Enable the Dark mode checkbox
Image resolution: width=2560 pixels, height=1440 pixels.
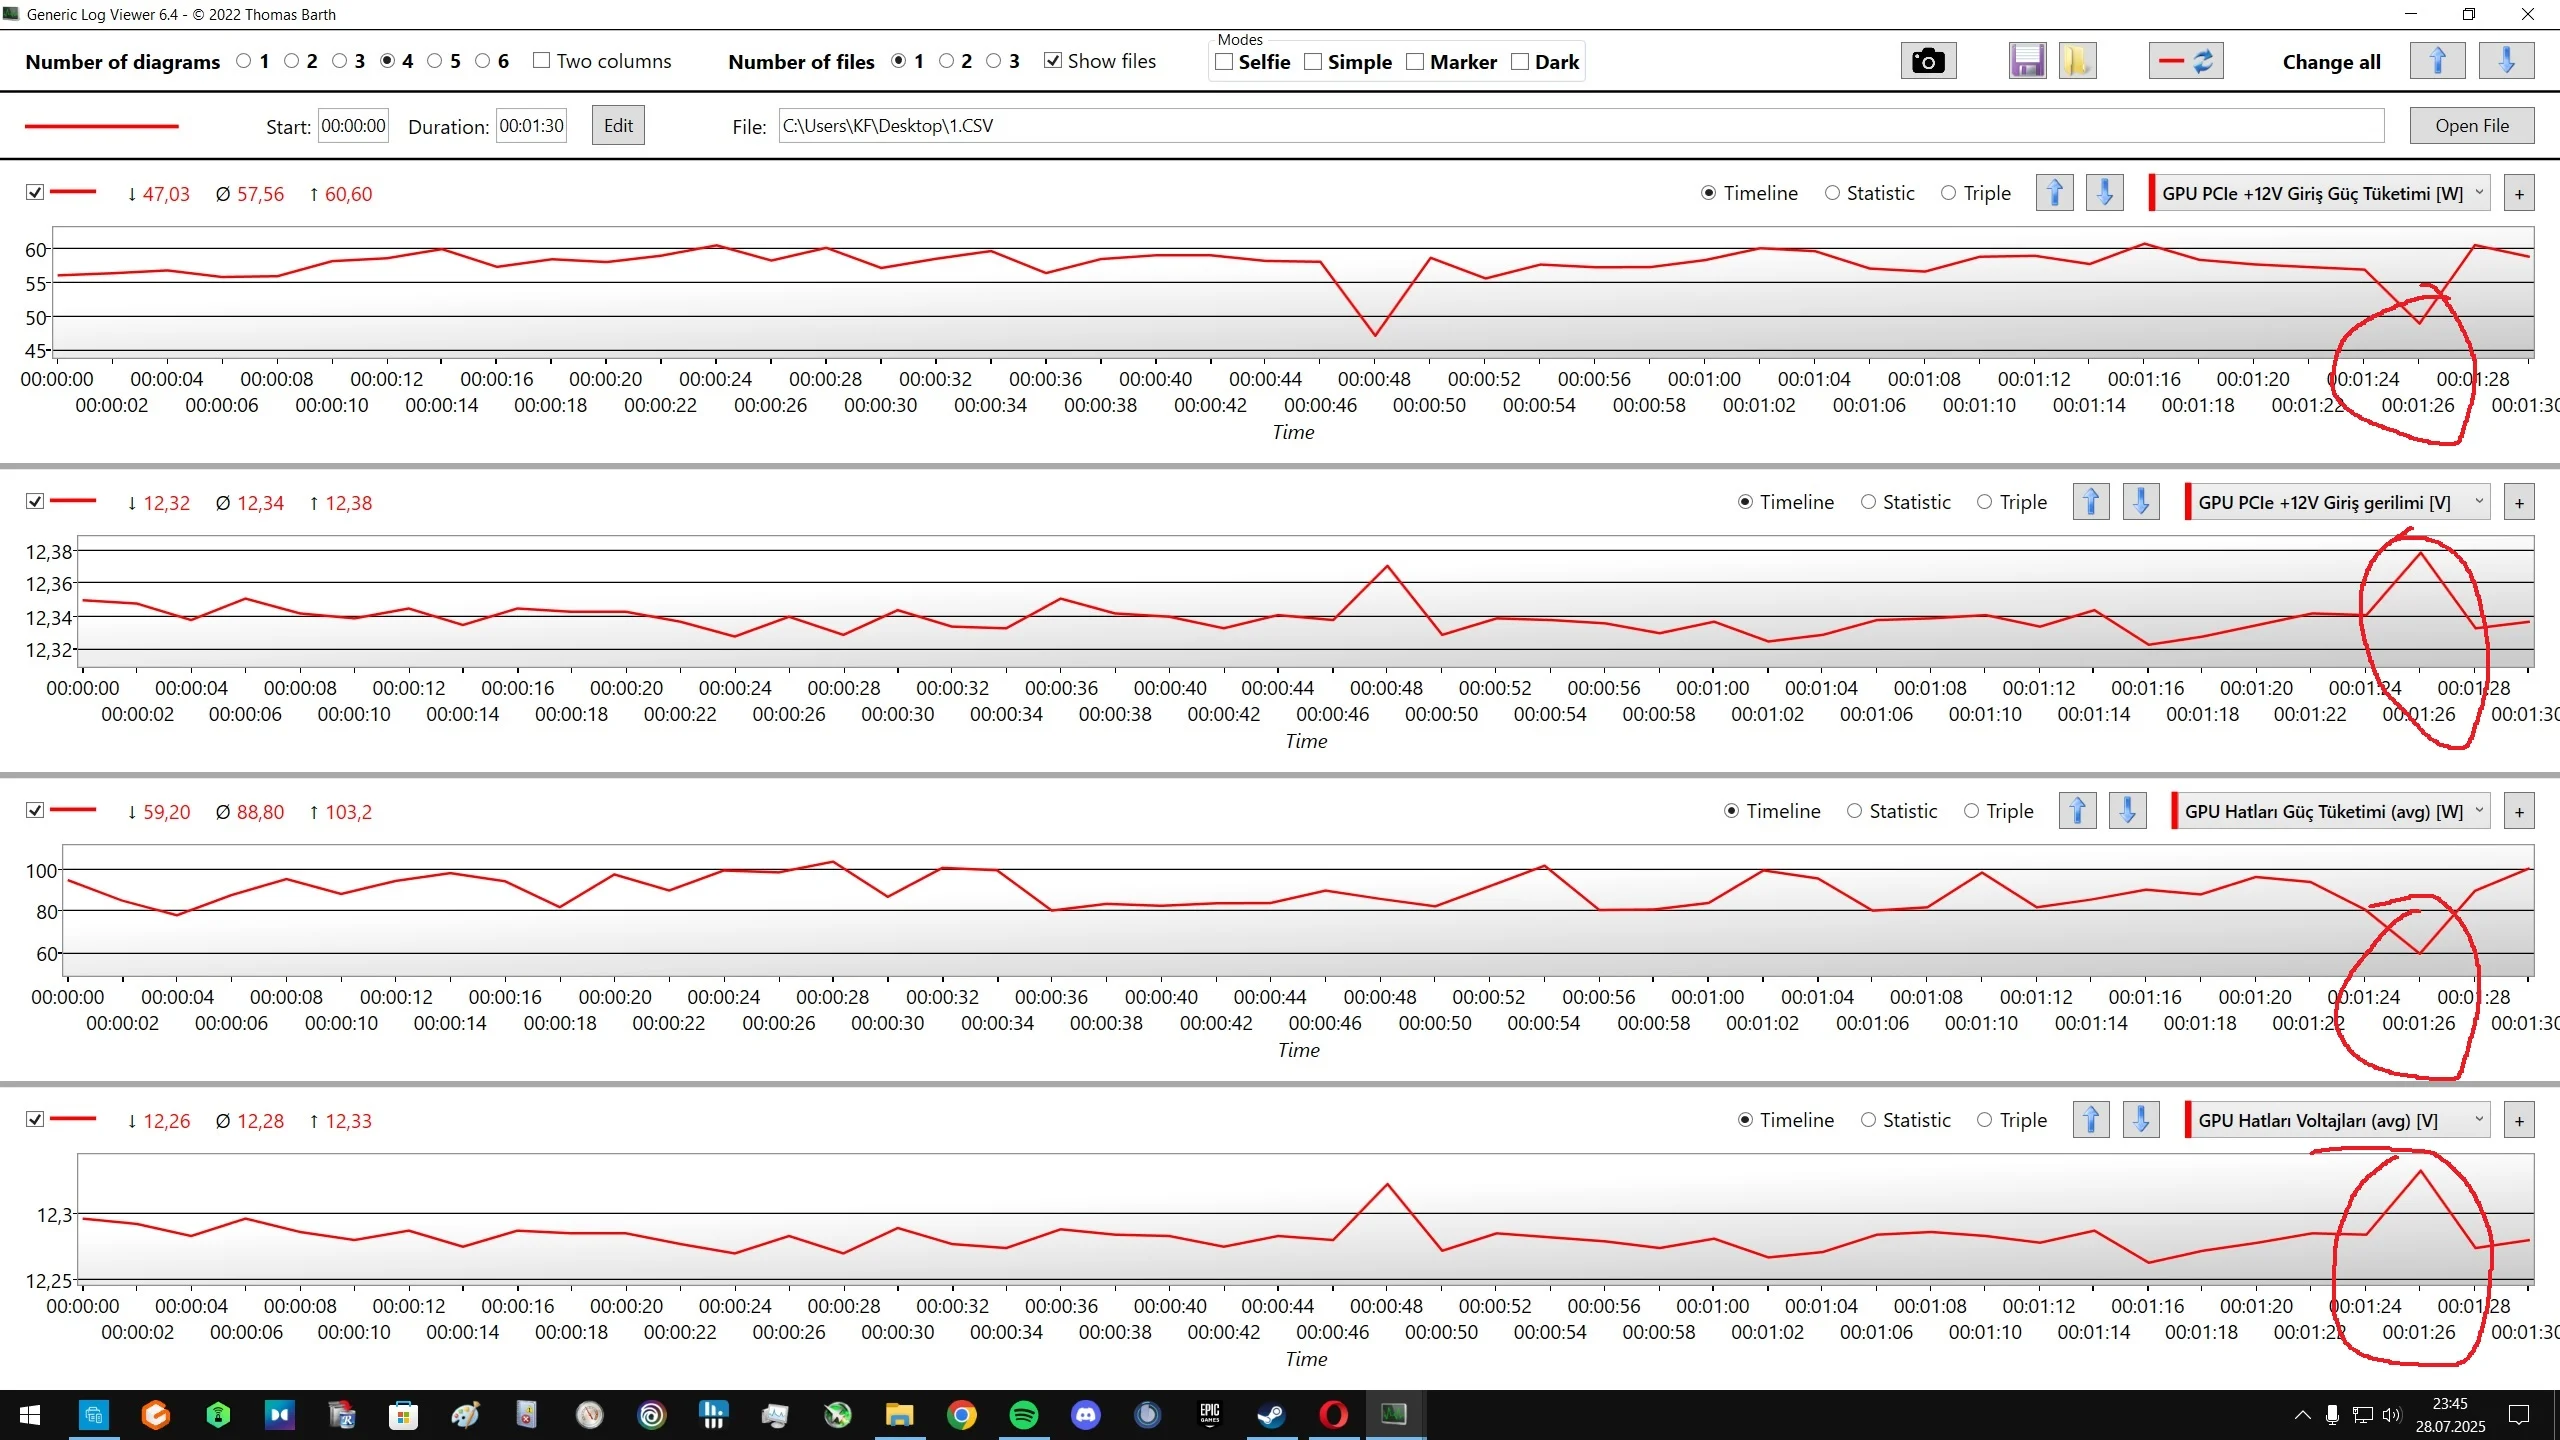(x=1520, y=62)
